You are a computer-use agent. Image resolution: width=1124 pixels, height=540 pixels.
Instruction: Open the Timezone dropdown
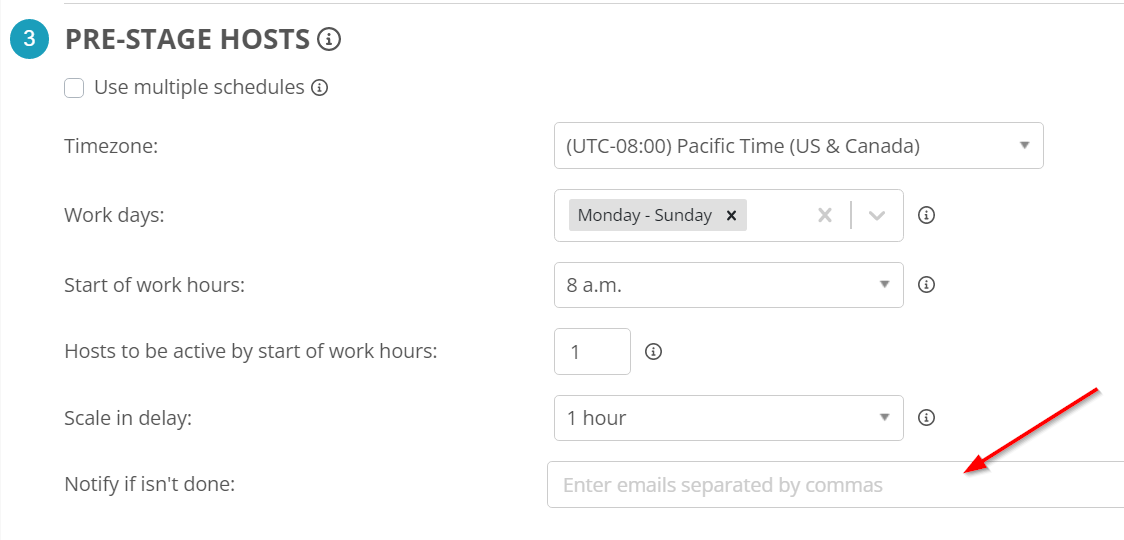tap(798, 146)
